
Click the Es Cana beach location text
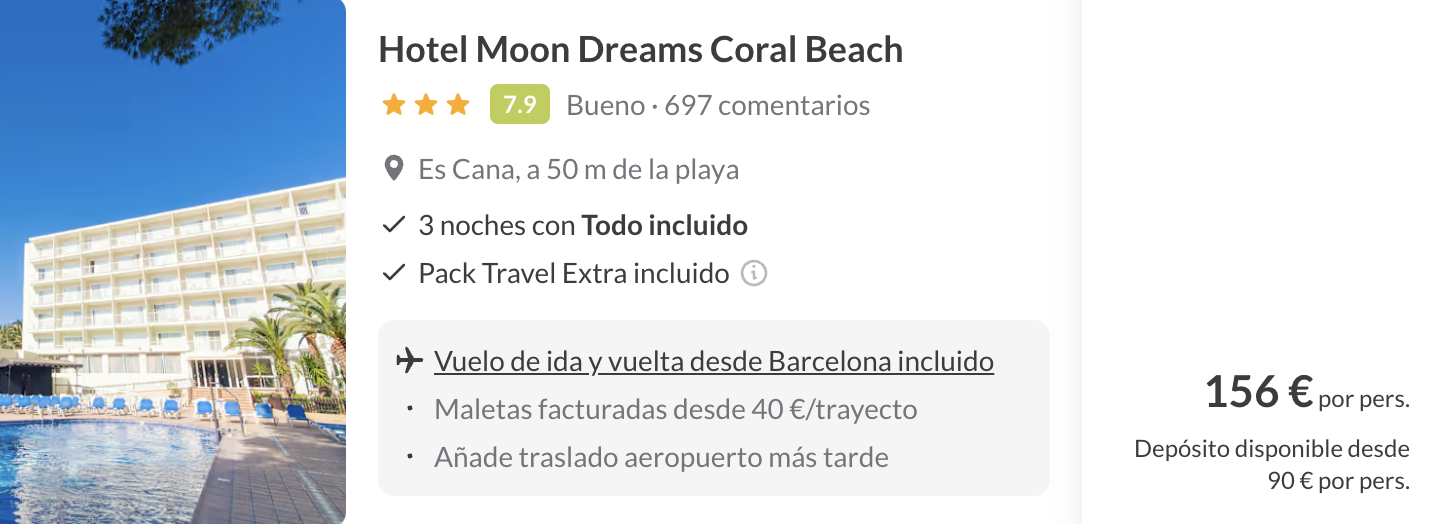(x=579, y=170)
